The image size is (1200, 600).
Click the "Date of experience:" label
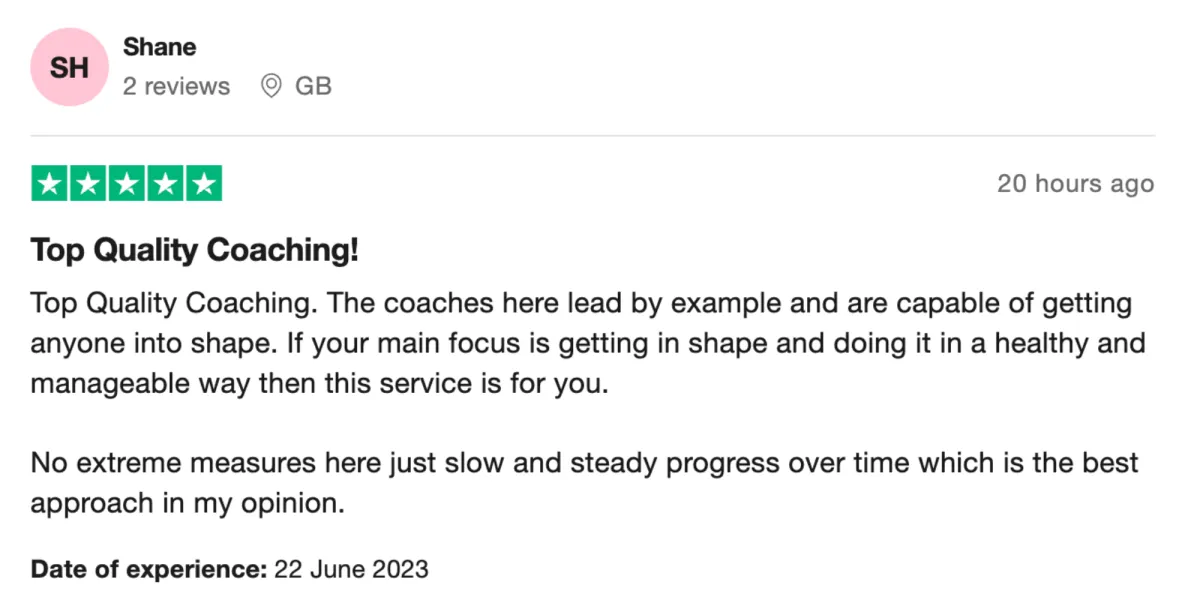coord(149,570)
